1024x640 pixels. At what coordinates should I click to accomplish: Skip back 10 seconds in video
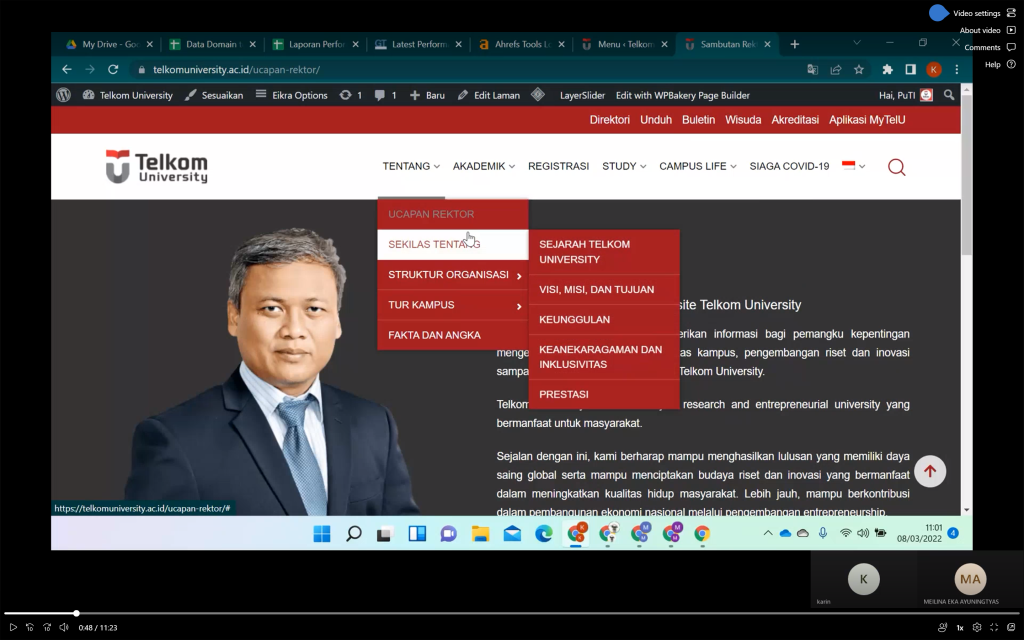click(x=29, y=627)
